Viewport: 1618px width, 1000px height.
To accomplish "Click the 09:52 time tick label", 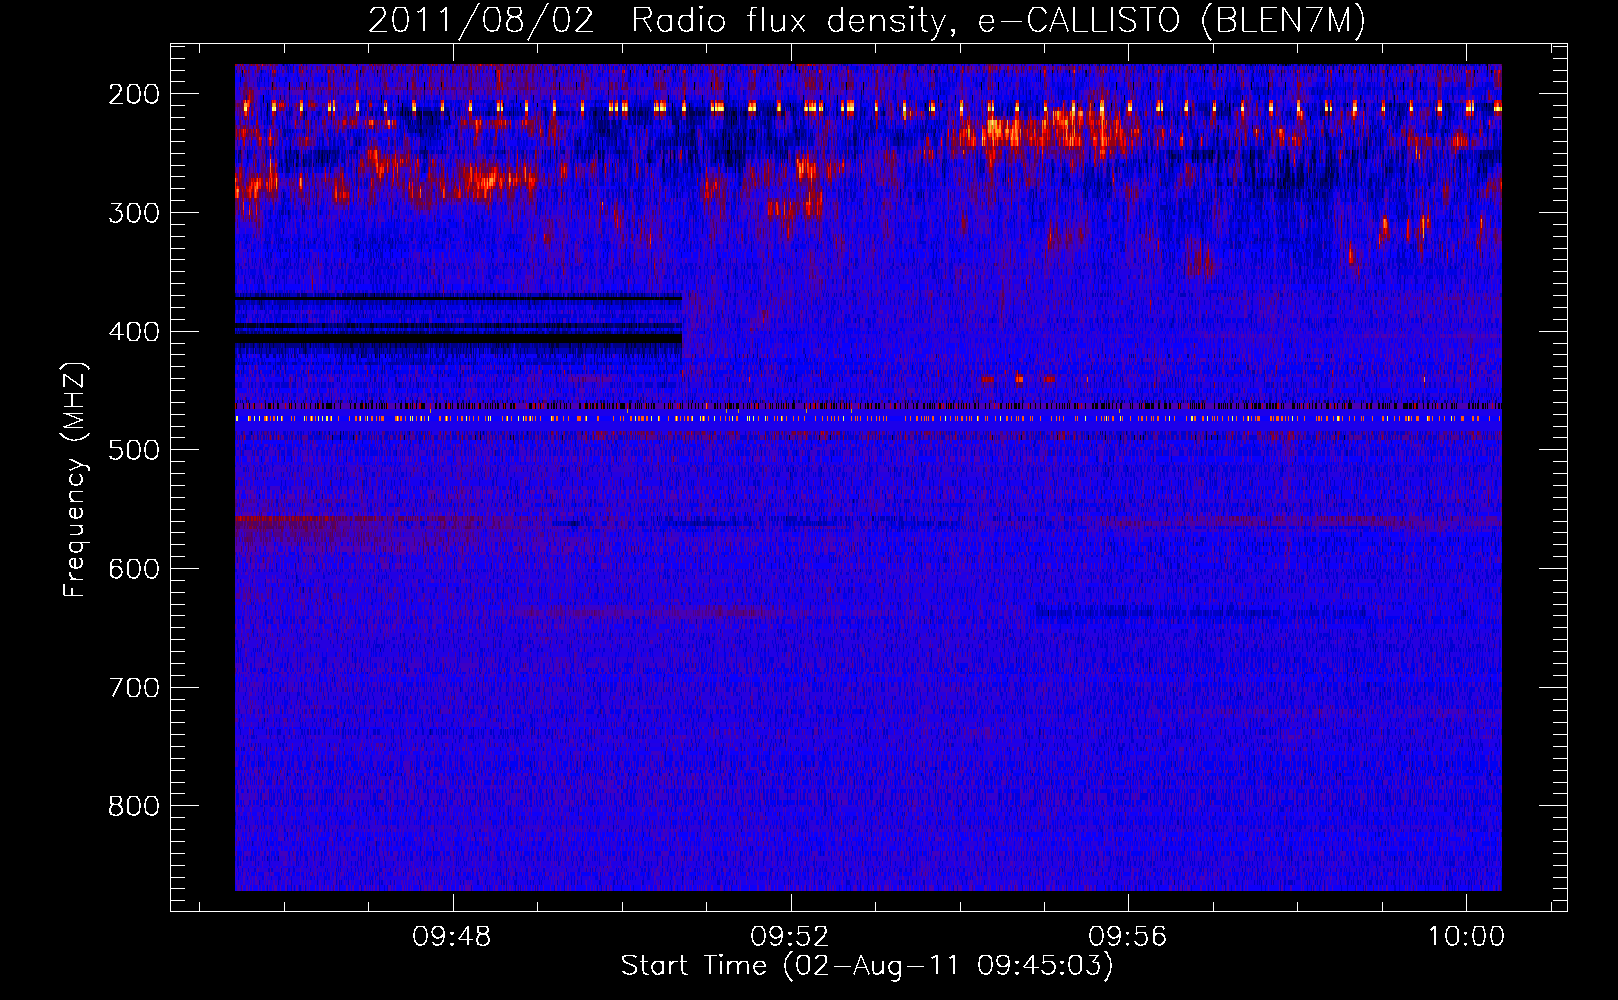I will point(790,937).
